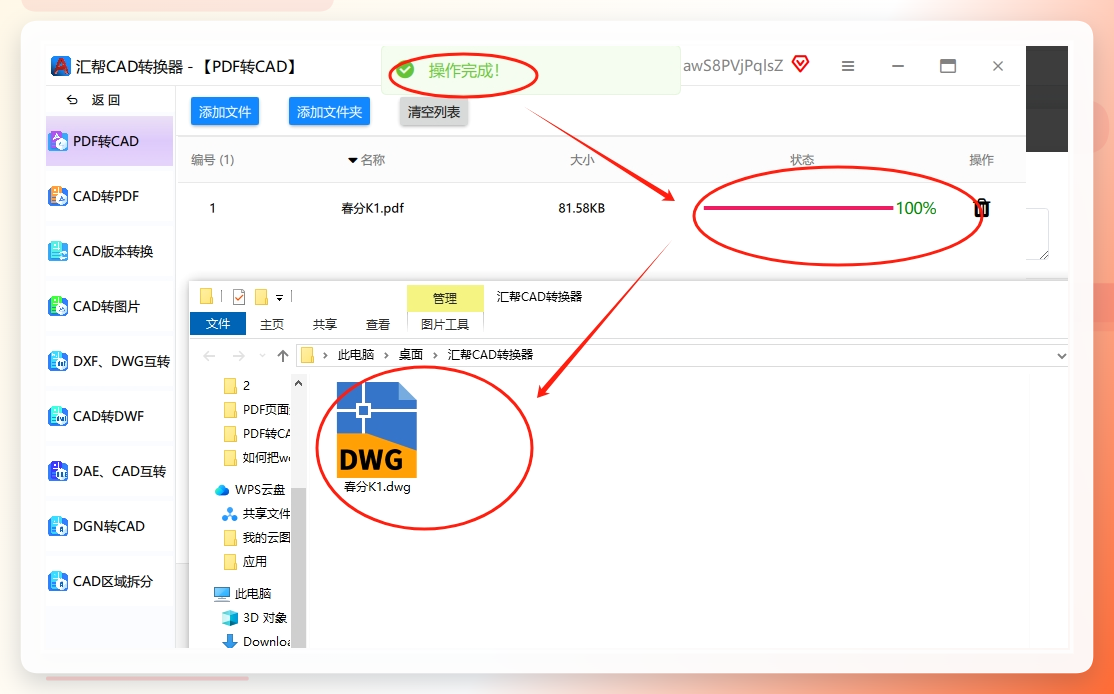Viewport: 1114px width, 694px height.
Task: Open WPS云盘 in Explorer tree
Action: [250, 489]
